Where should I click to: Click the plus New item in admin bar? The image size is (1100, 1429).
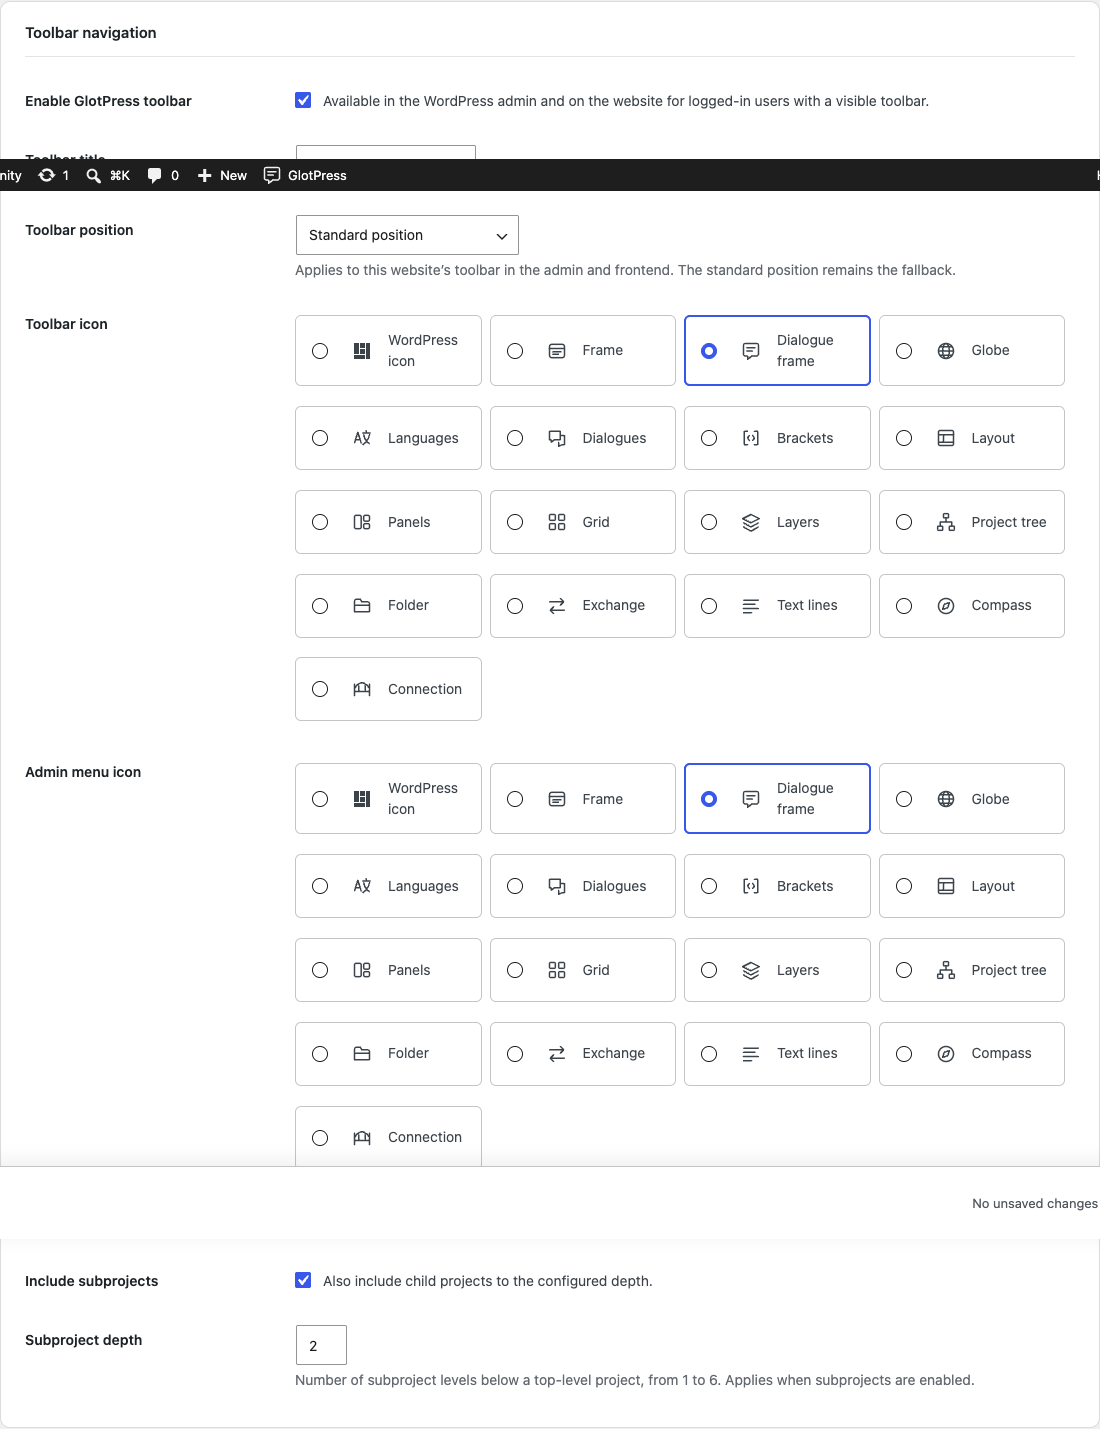point(222,175)
